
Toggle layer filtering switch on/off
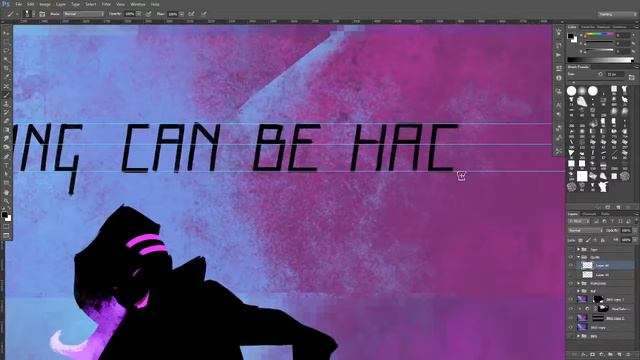636,221
